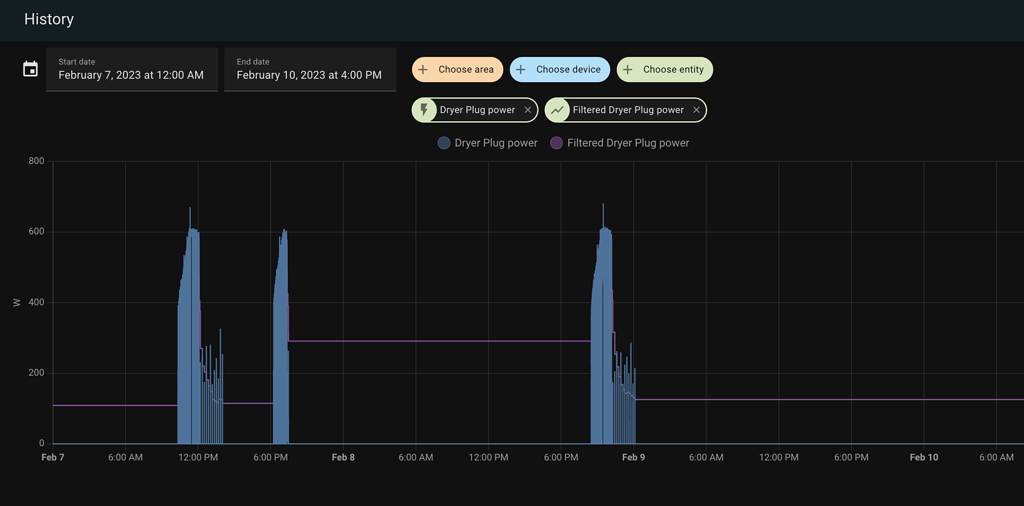The width and height of the screenshot is (1024, 506).
Task: Click the Dryer Plug power chip label
Action: tap(477, 110)
